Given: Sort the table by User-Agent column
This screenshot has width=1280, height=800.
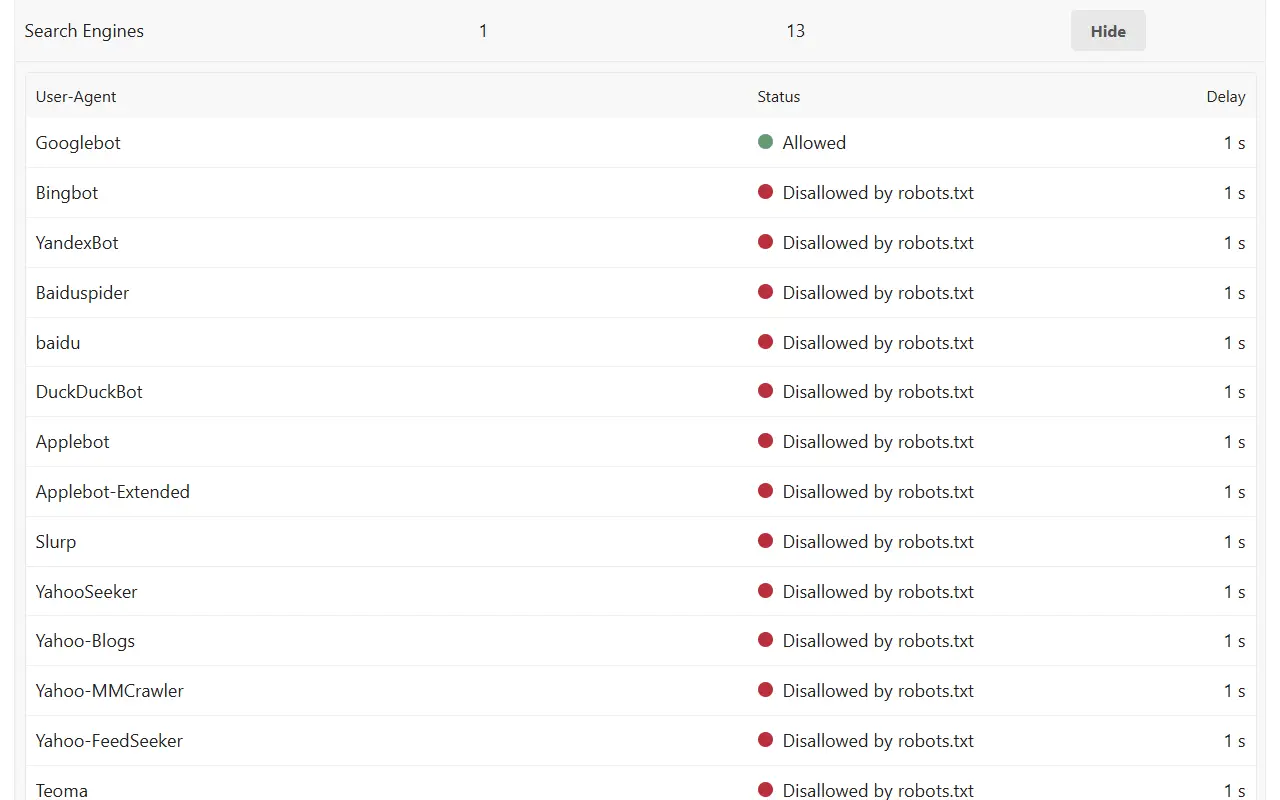Looking at the screenshot, I should [75, 96].
